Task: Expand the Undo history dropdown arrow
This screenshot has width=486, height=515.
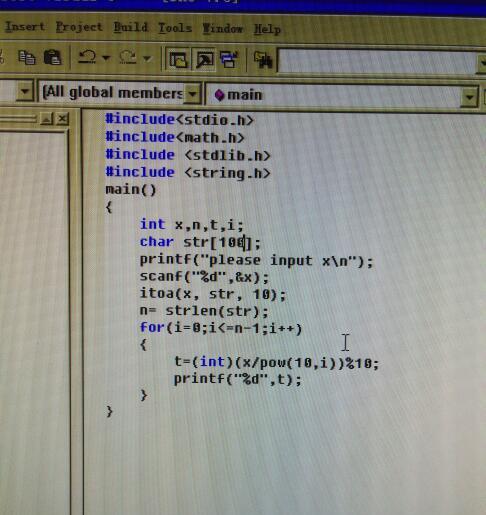Action: pos(106,58)
